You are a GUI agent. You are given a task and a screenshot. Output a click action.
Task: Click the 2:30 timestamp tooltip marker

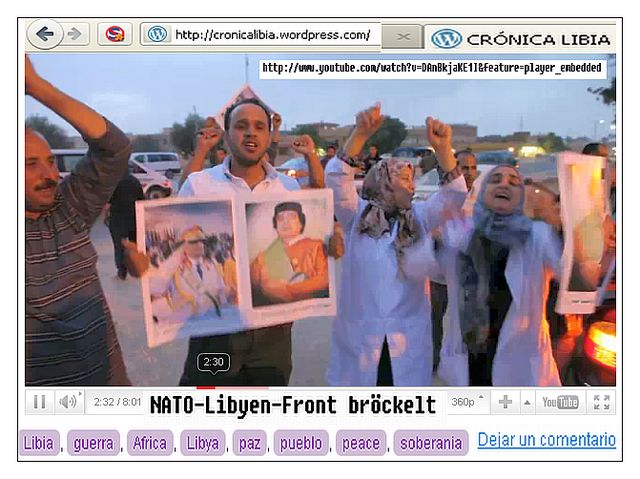[213, 362]
